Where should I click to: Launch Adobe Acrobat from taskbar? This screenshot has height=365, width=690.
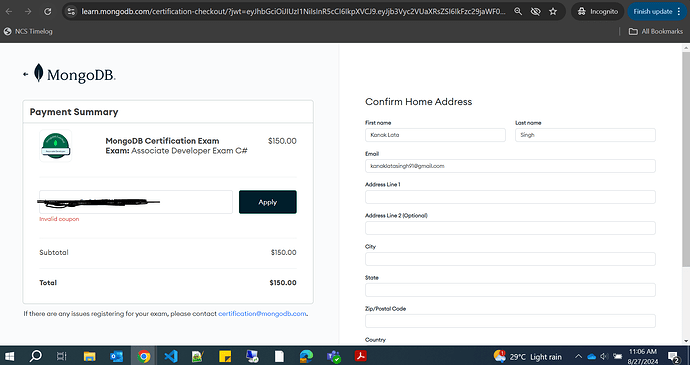(361, 356)
